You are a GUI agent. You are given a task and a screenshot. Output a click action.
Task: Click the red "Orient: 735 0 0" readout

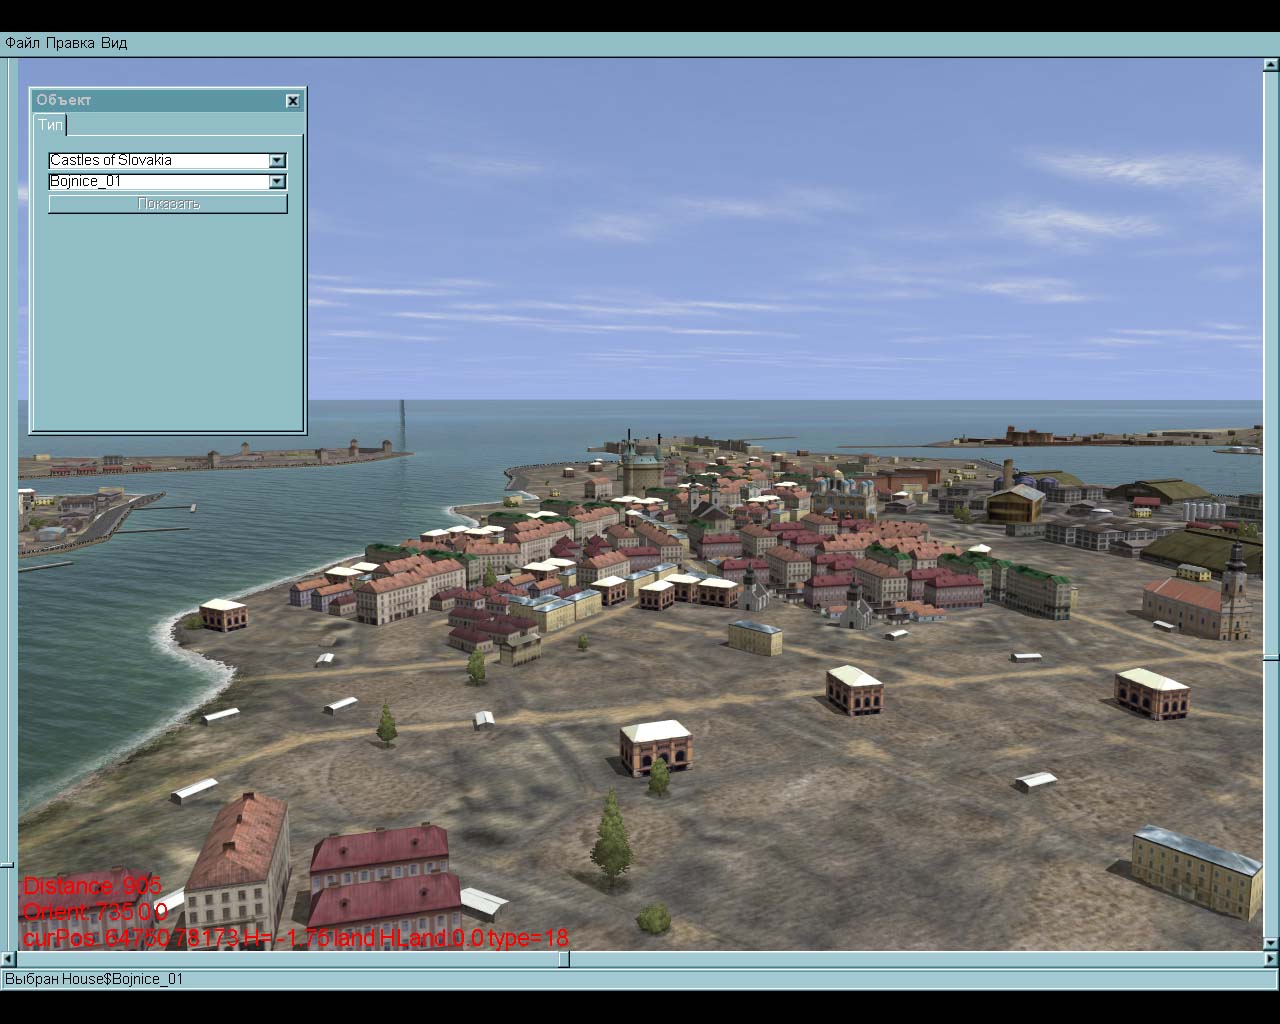click(x=95, y=912)
